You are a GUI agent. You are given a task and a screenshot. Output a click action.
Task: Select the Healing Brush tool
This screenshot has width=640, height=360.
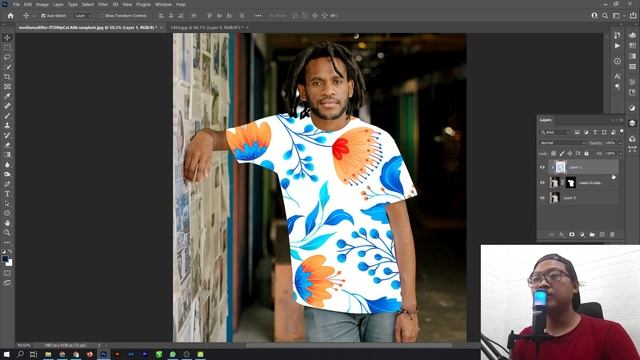coord(7,106)
